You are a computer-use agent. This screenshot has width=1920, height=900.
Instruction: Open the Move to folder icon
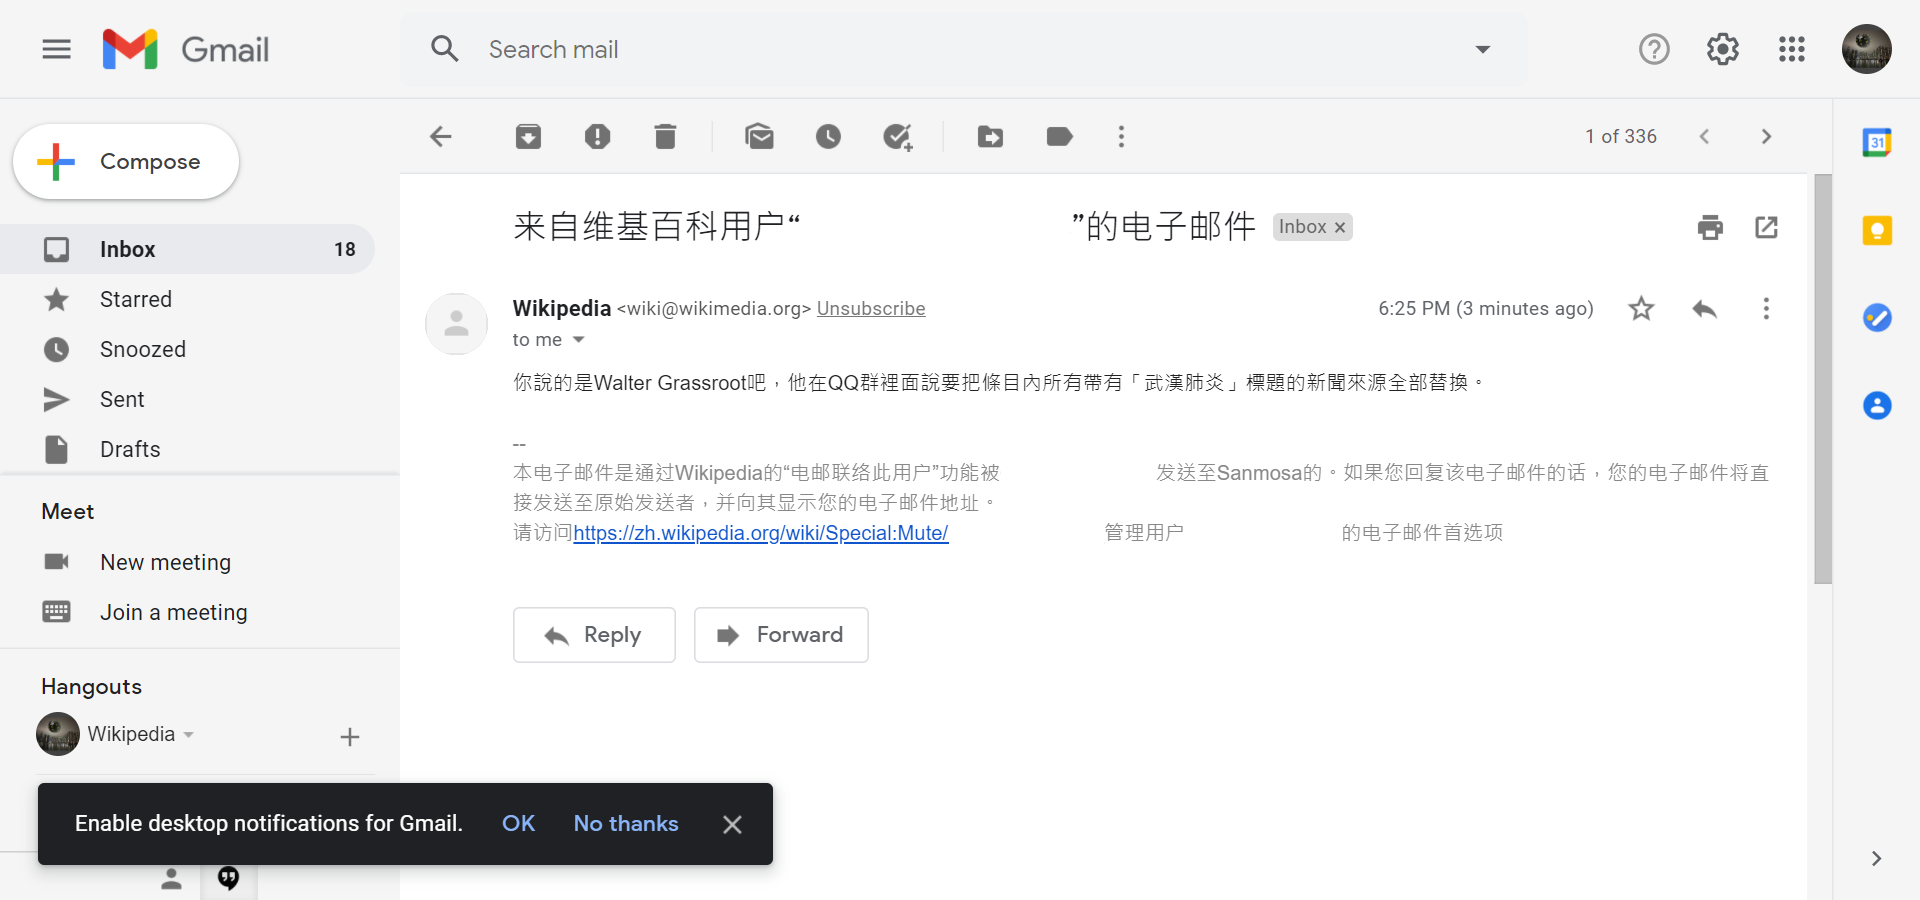coord(990,136)
